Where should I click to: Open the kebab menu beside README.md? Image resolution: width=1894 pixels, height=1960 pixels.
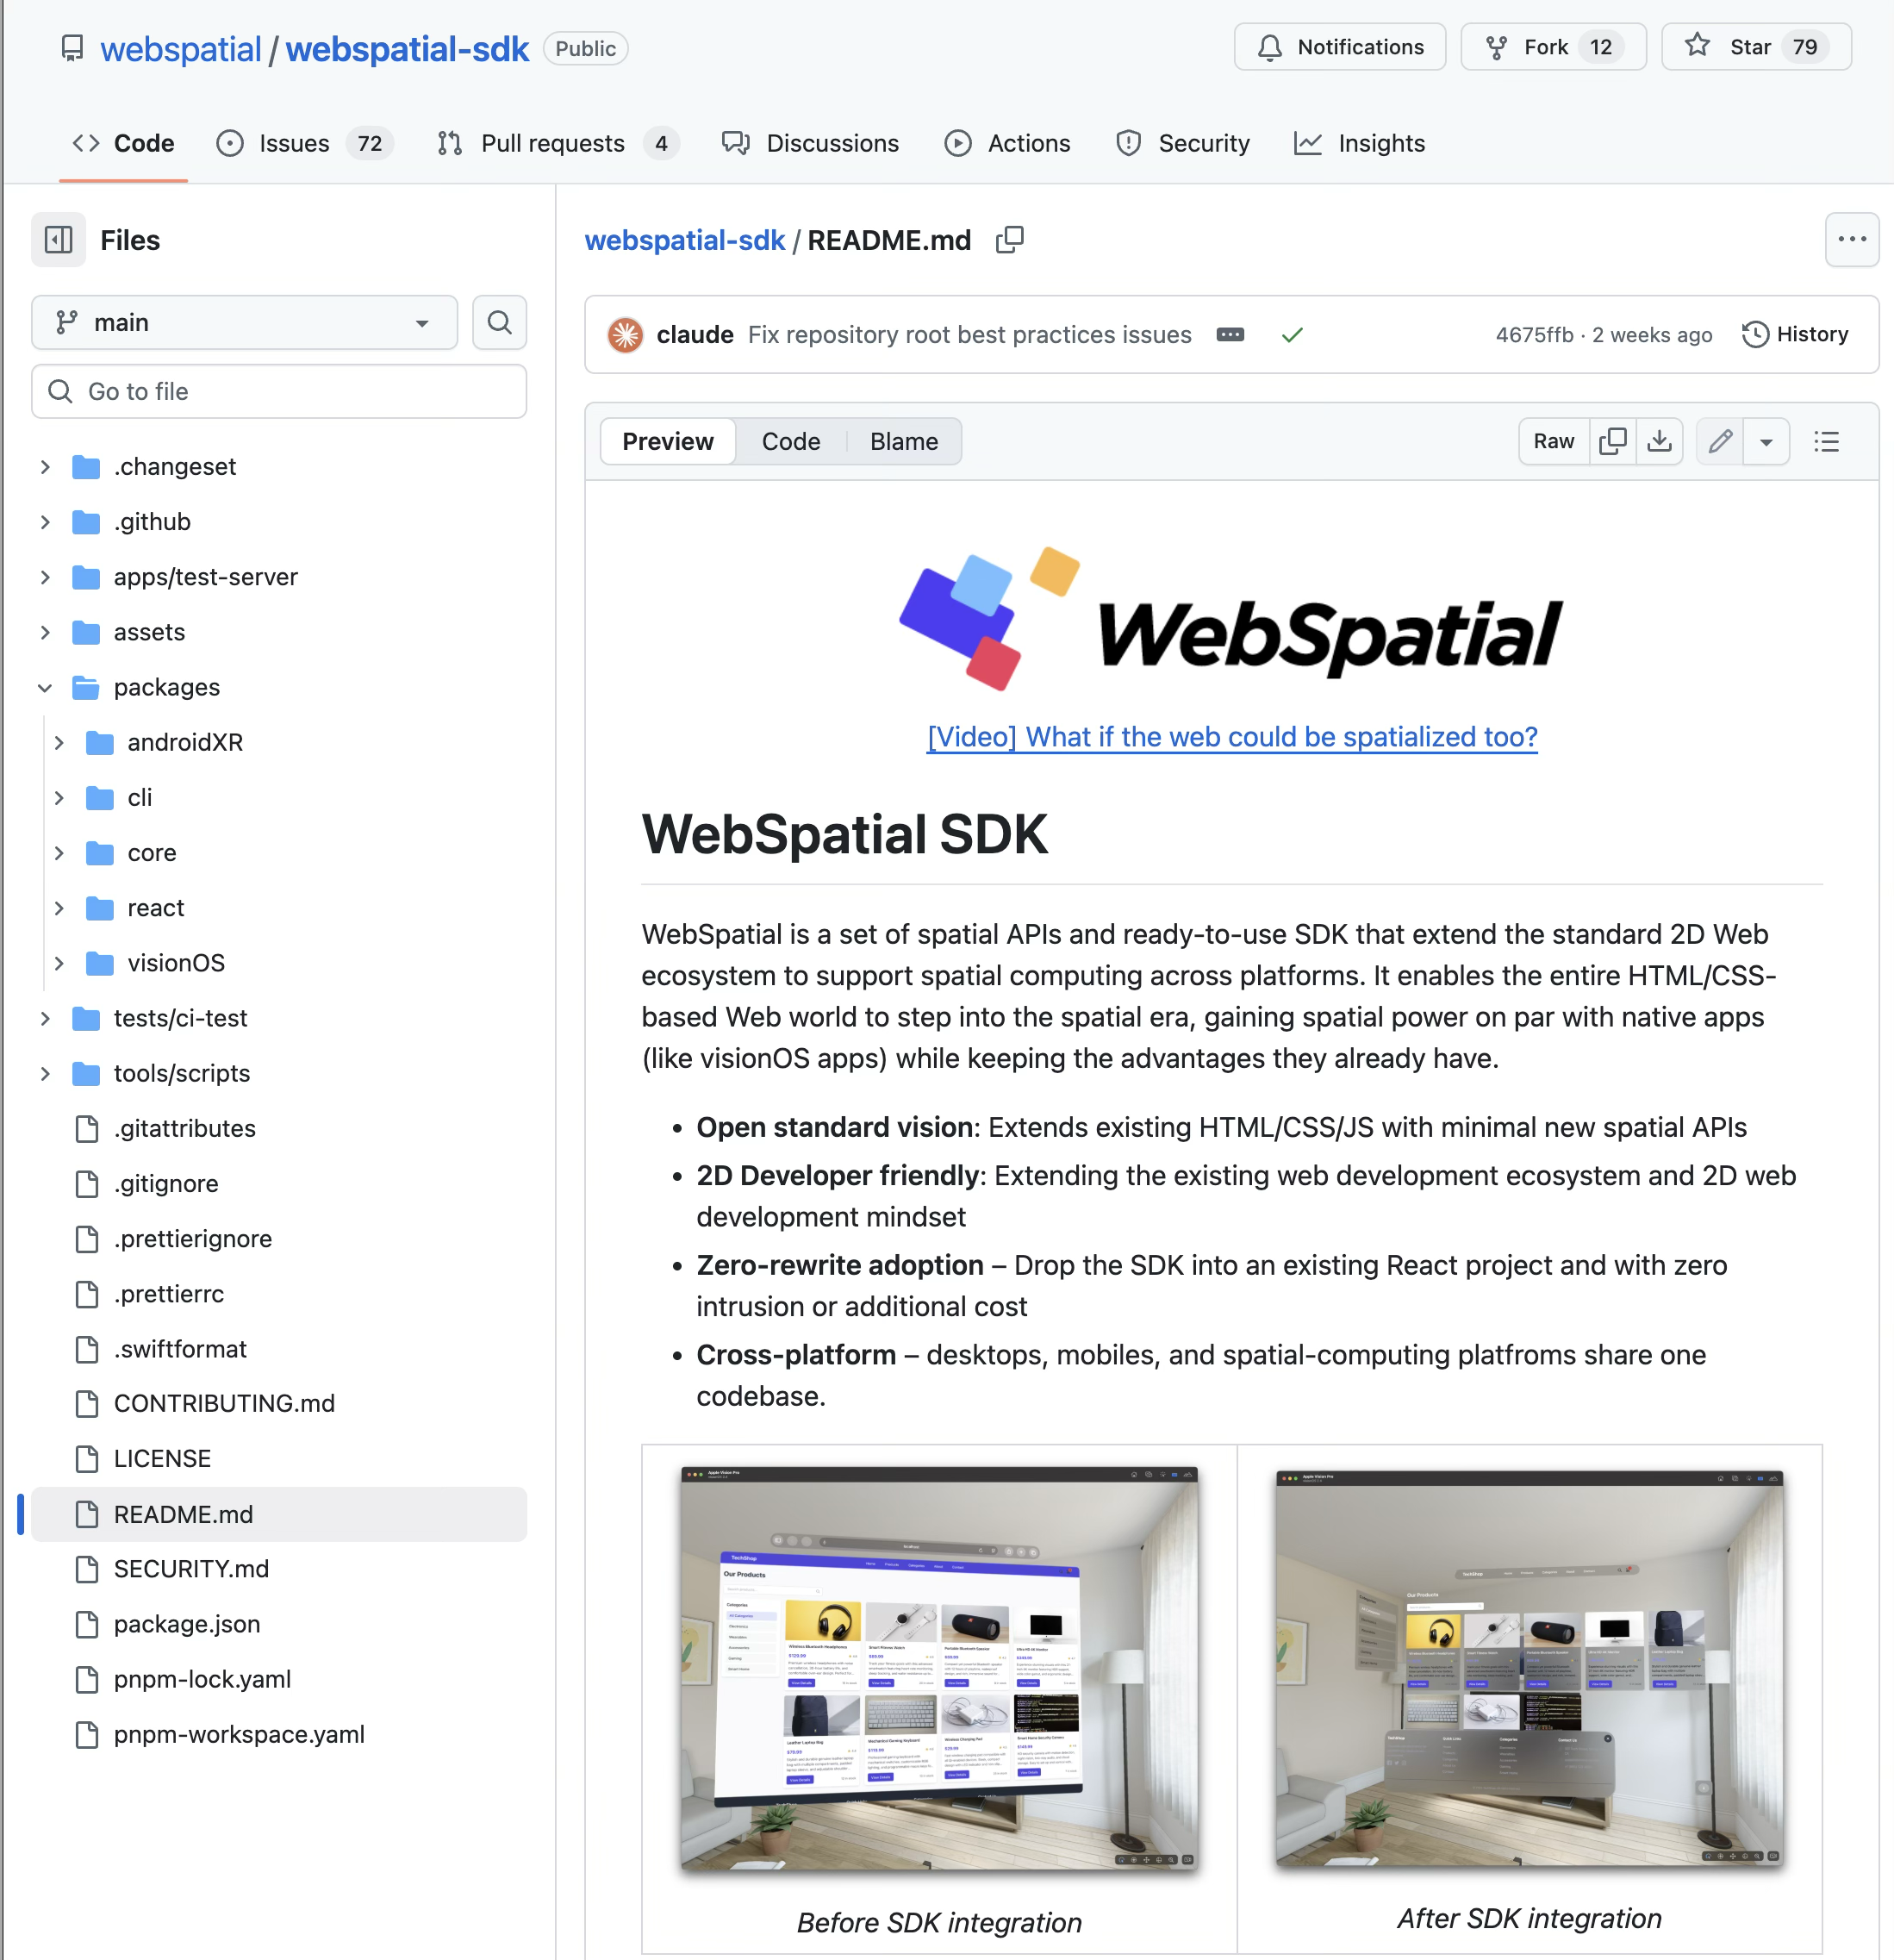[x=1852, y=240]
